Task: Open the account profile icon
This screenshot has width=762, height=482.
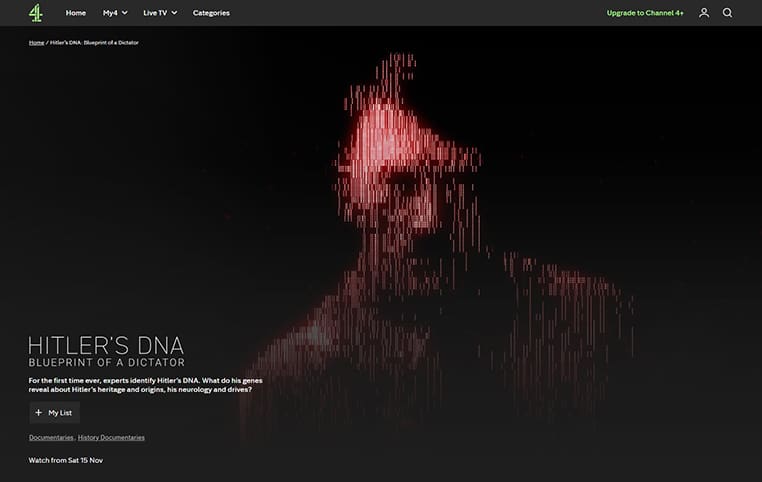Action: [x=704, y=13]
